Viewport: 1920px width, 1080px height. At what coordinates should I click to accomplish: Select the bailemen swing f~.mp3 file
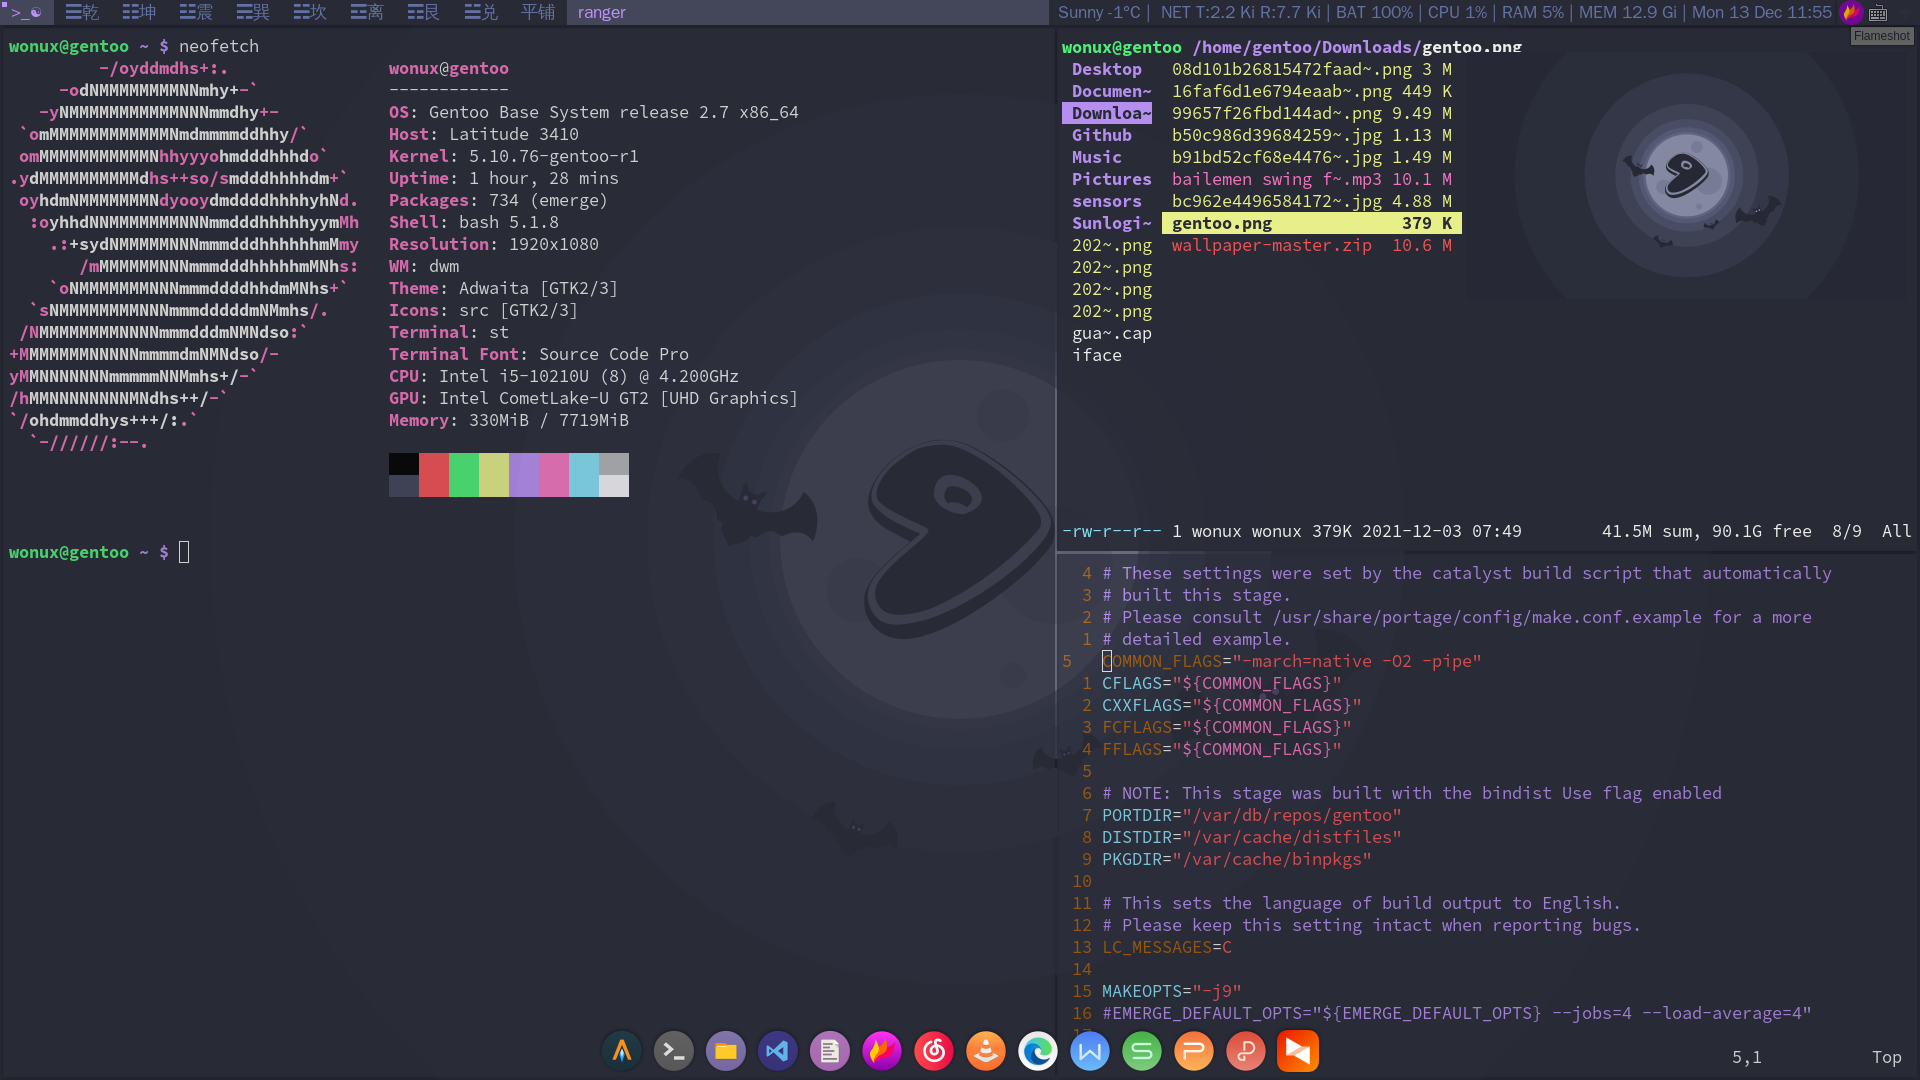1312,179
